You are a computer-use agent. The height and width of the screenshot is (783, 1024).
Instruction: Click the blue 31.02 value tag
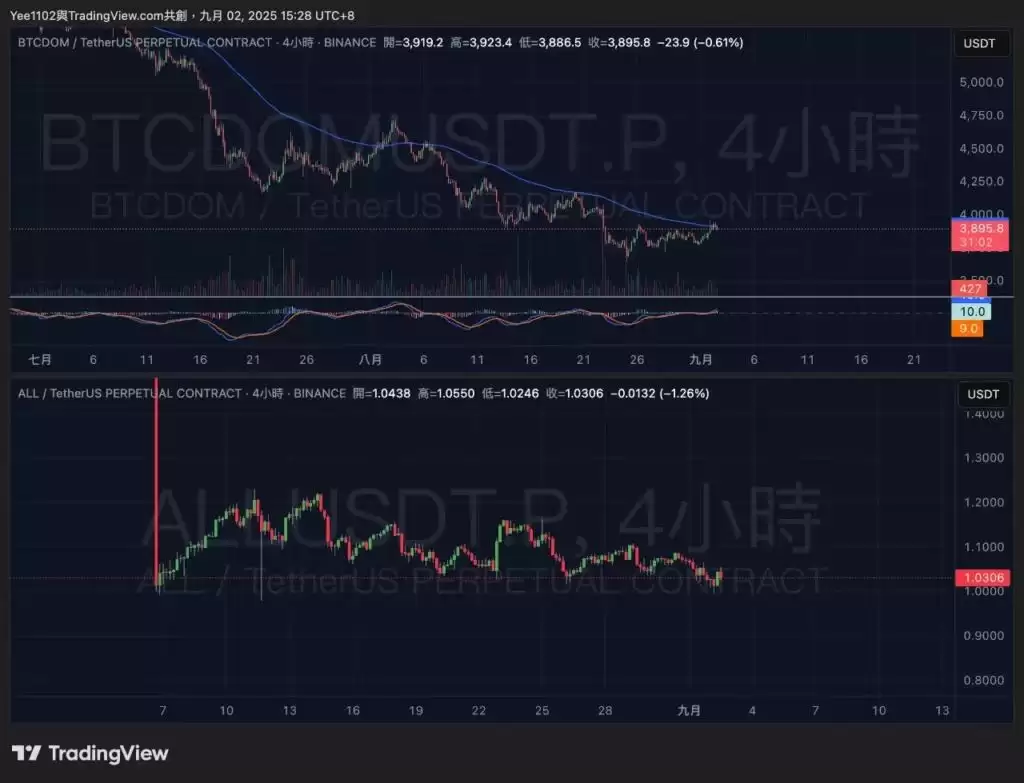tap(977, 241)
